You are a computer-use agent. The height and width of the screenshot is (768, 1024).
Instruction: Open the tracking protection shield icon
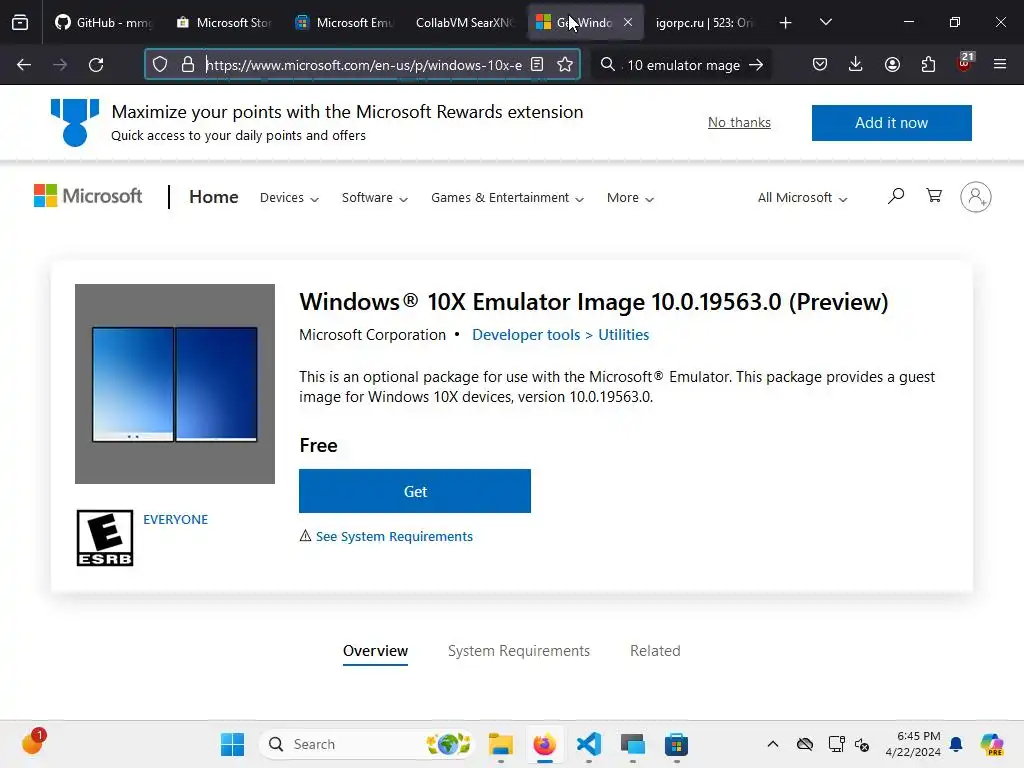point(160,65)
